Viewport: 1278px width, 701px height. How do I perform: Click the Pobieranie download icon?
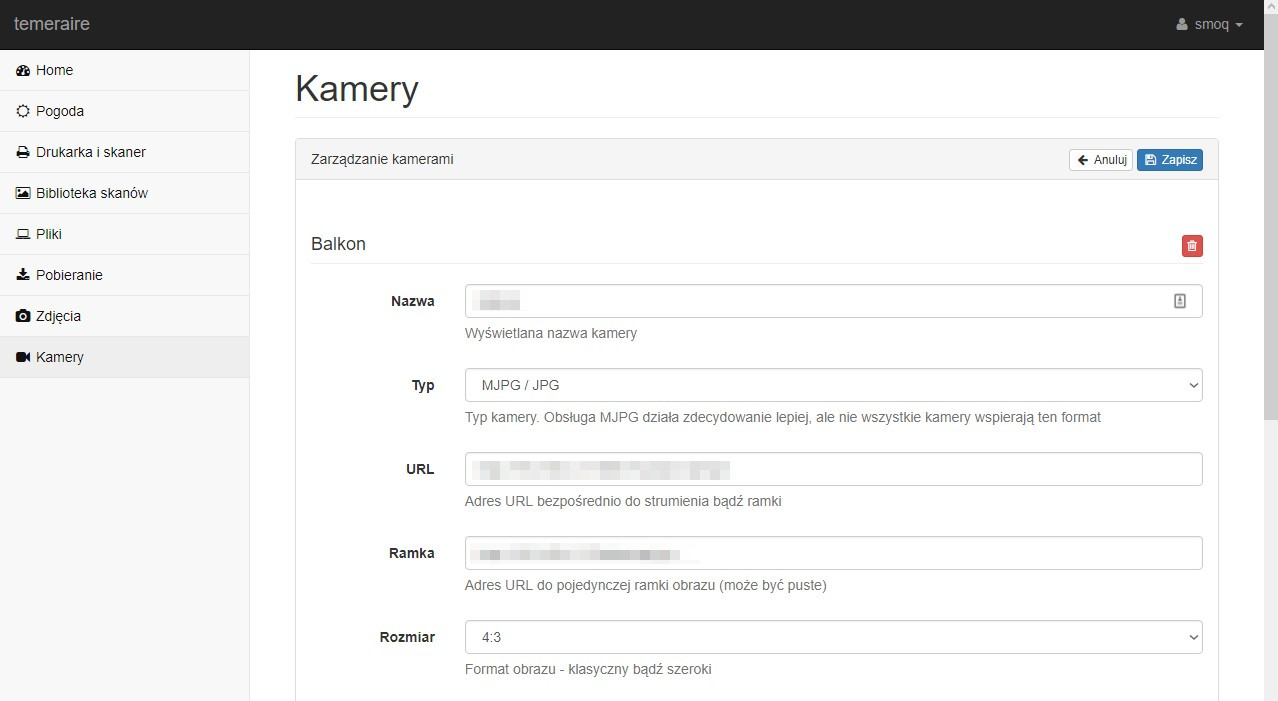[x=23, y=275]
